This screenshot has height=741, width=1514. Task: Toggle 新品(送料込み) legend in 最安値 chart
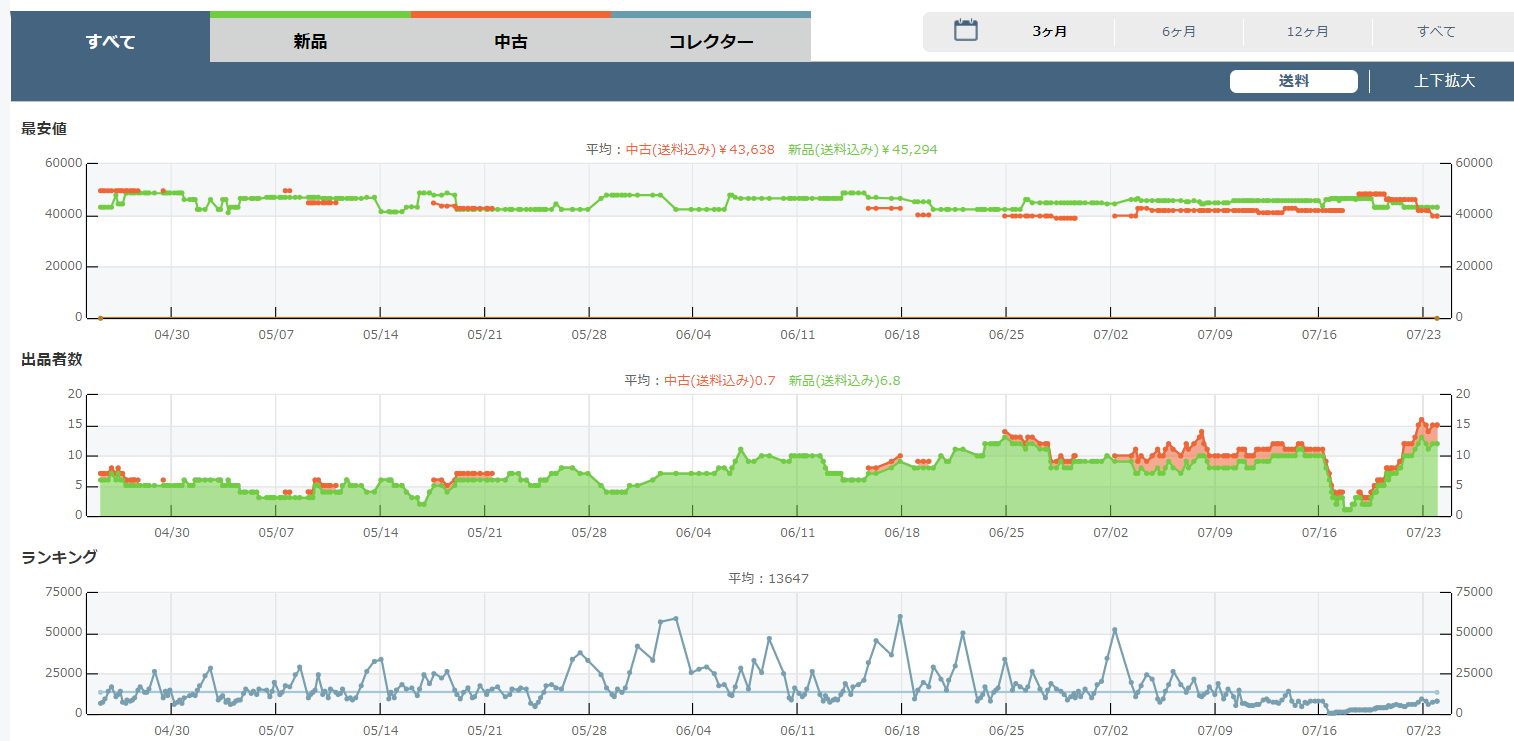(862, 149)
